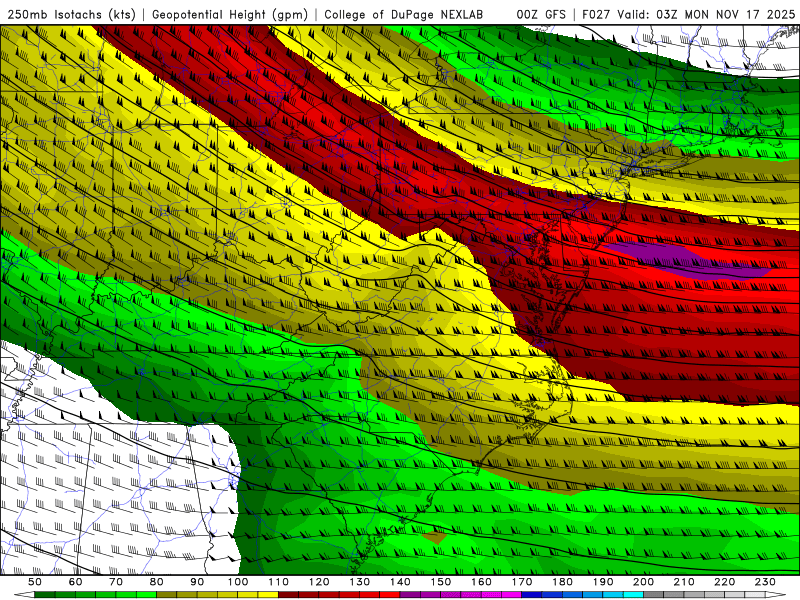Image resolution: width=800 pixels, height=600 pixels.
Task: Select the dark gray swatch right of 200
Action: tap(654, 595)
